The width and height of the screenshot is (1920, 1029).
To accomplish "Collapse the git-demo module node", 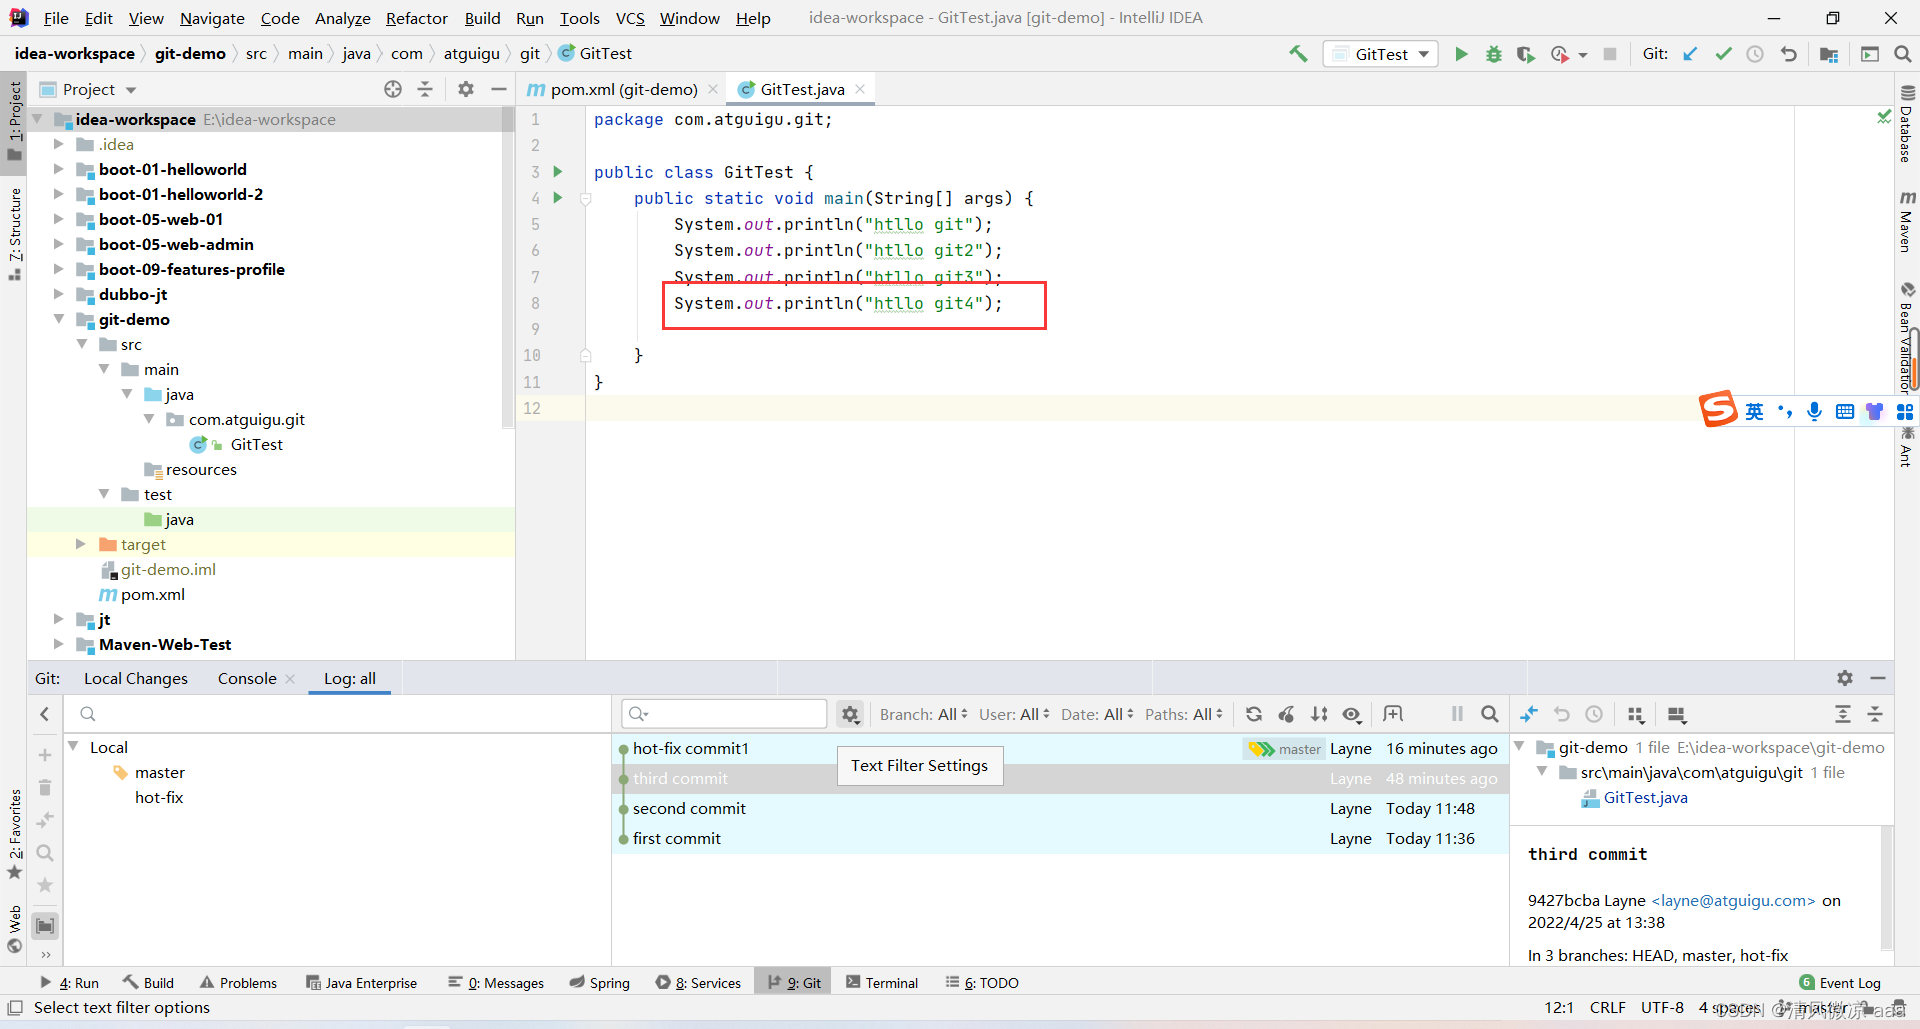I will coord(58,319).
